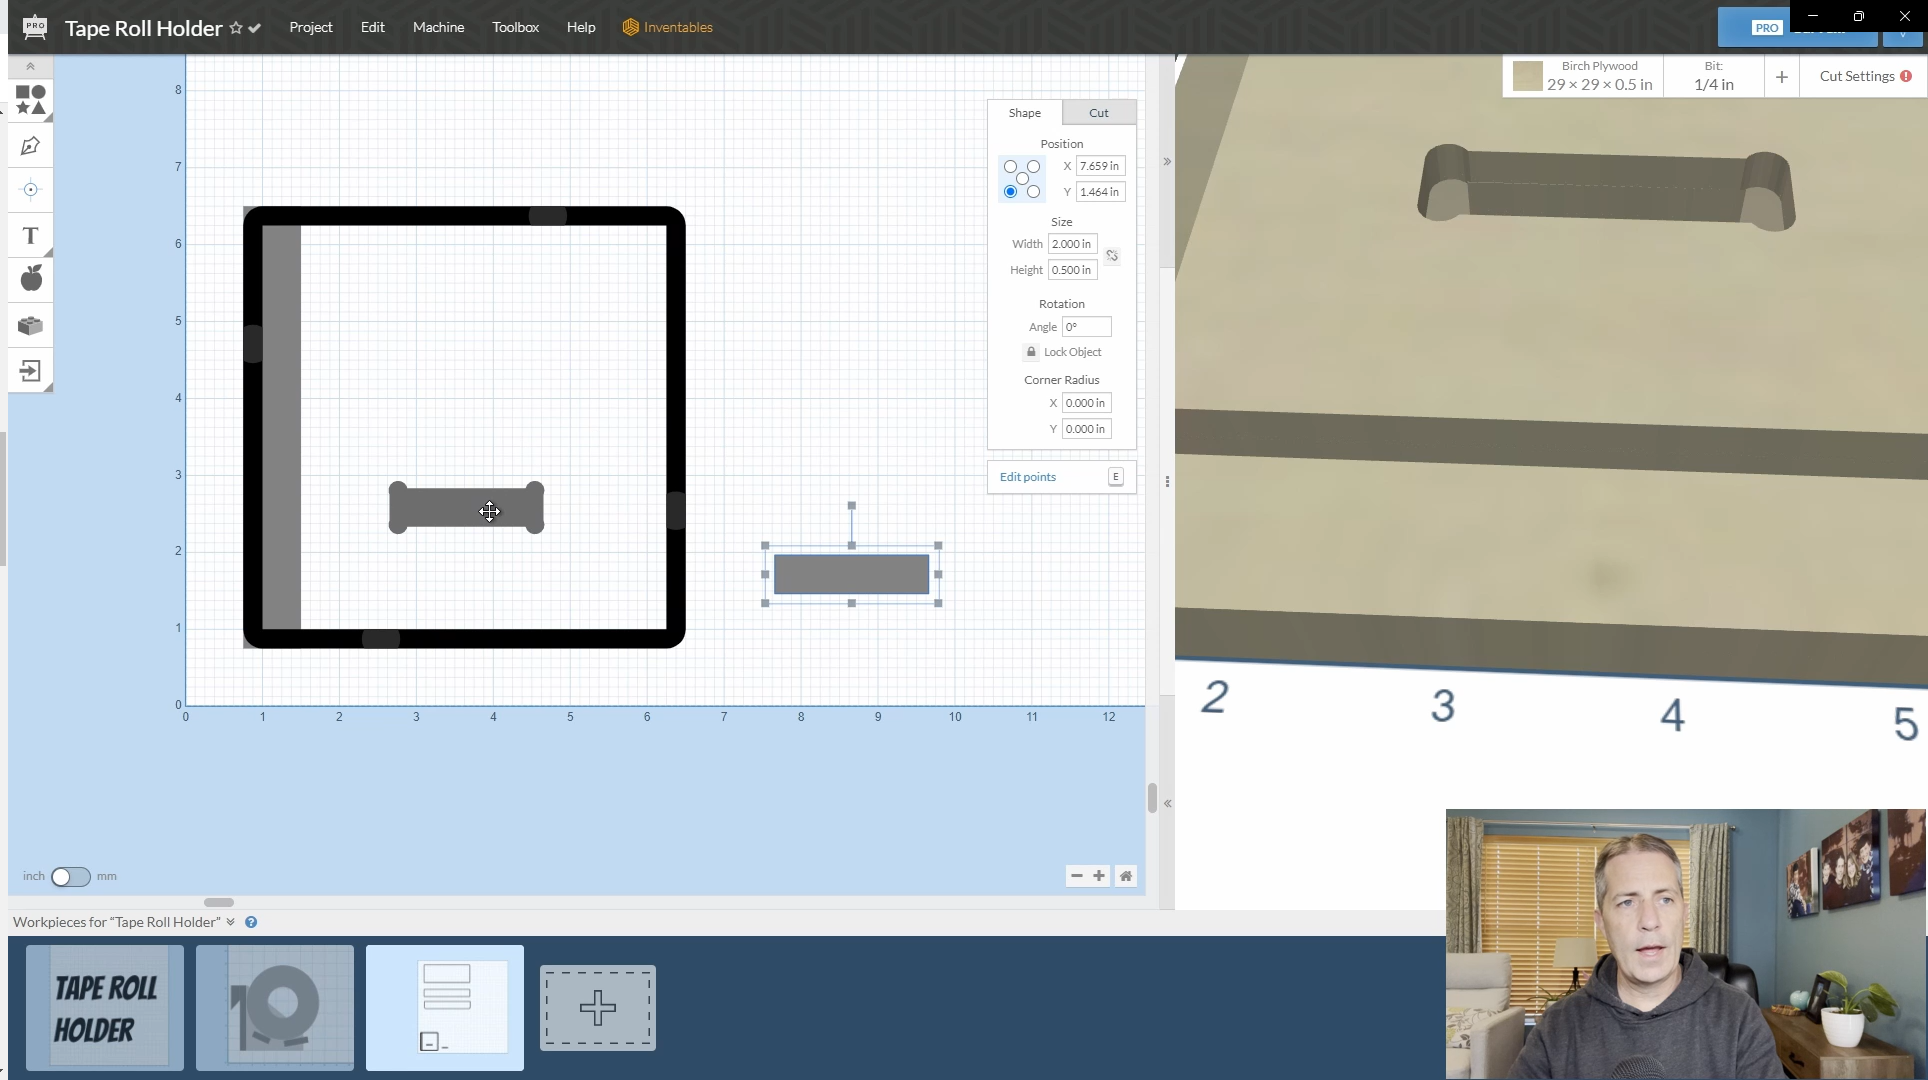This screenshot has height=1080, width=1928.
Task: Select the bottom-right position anchor radio
Action: [x=1033, y=192]
